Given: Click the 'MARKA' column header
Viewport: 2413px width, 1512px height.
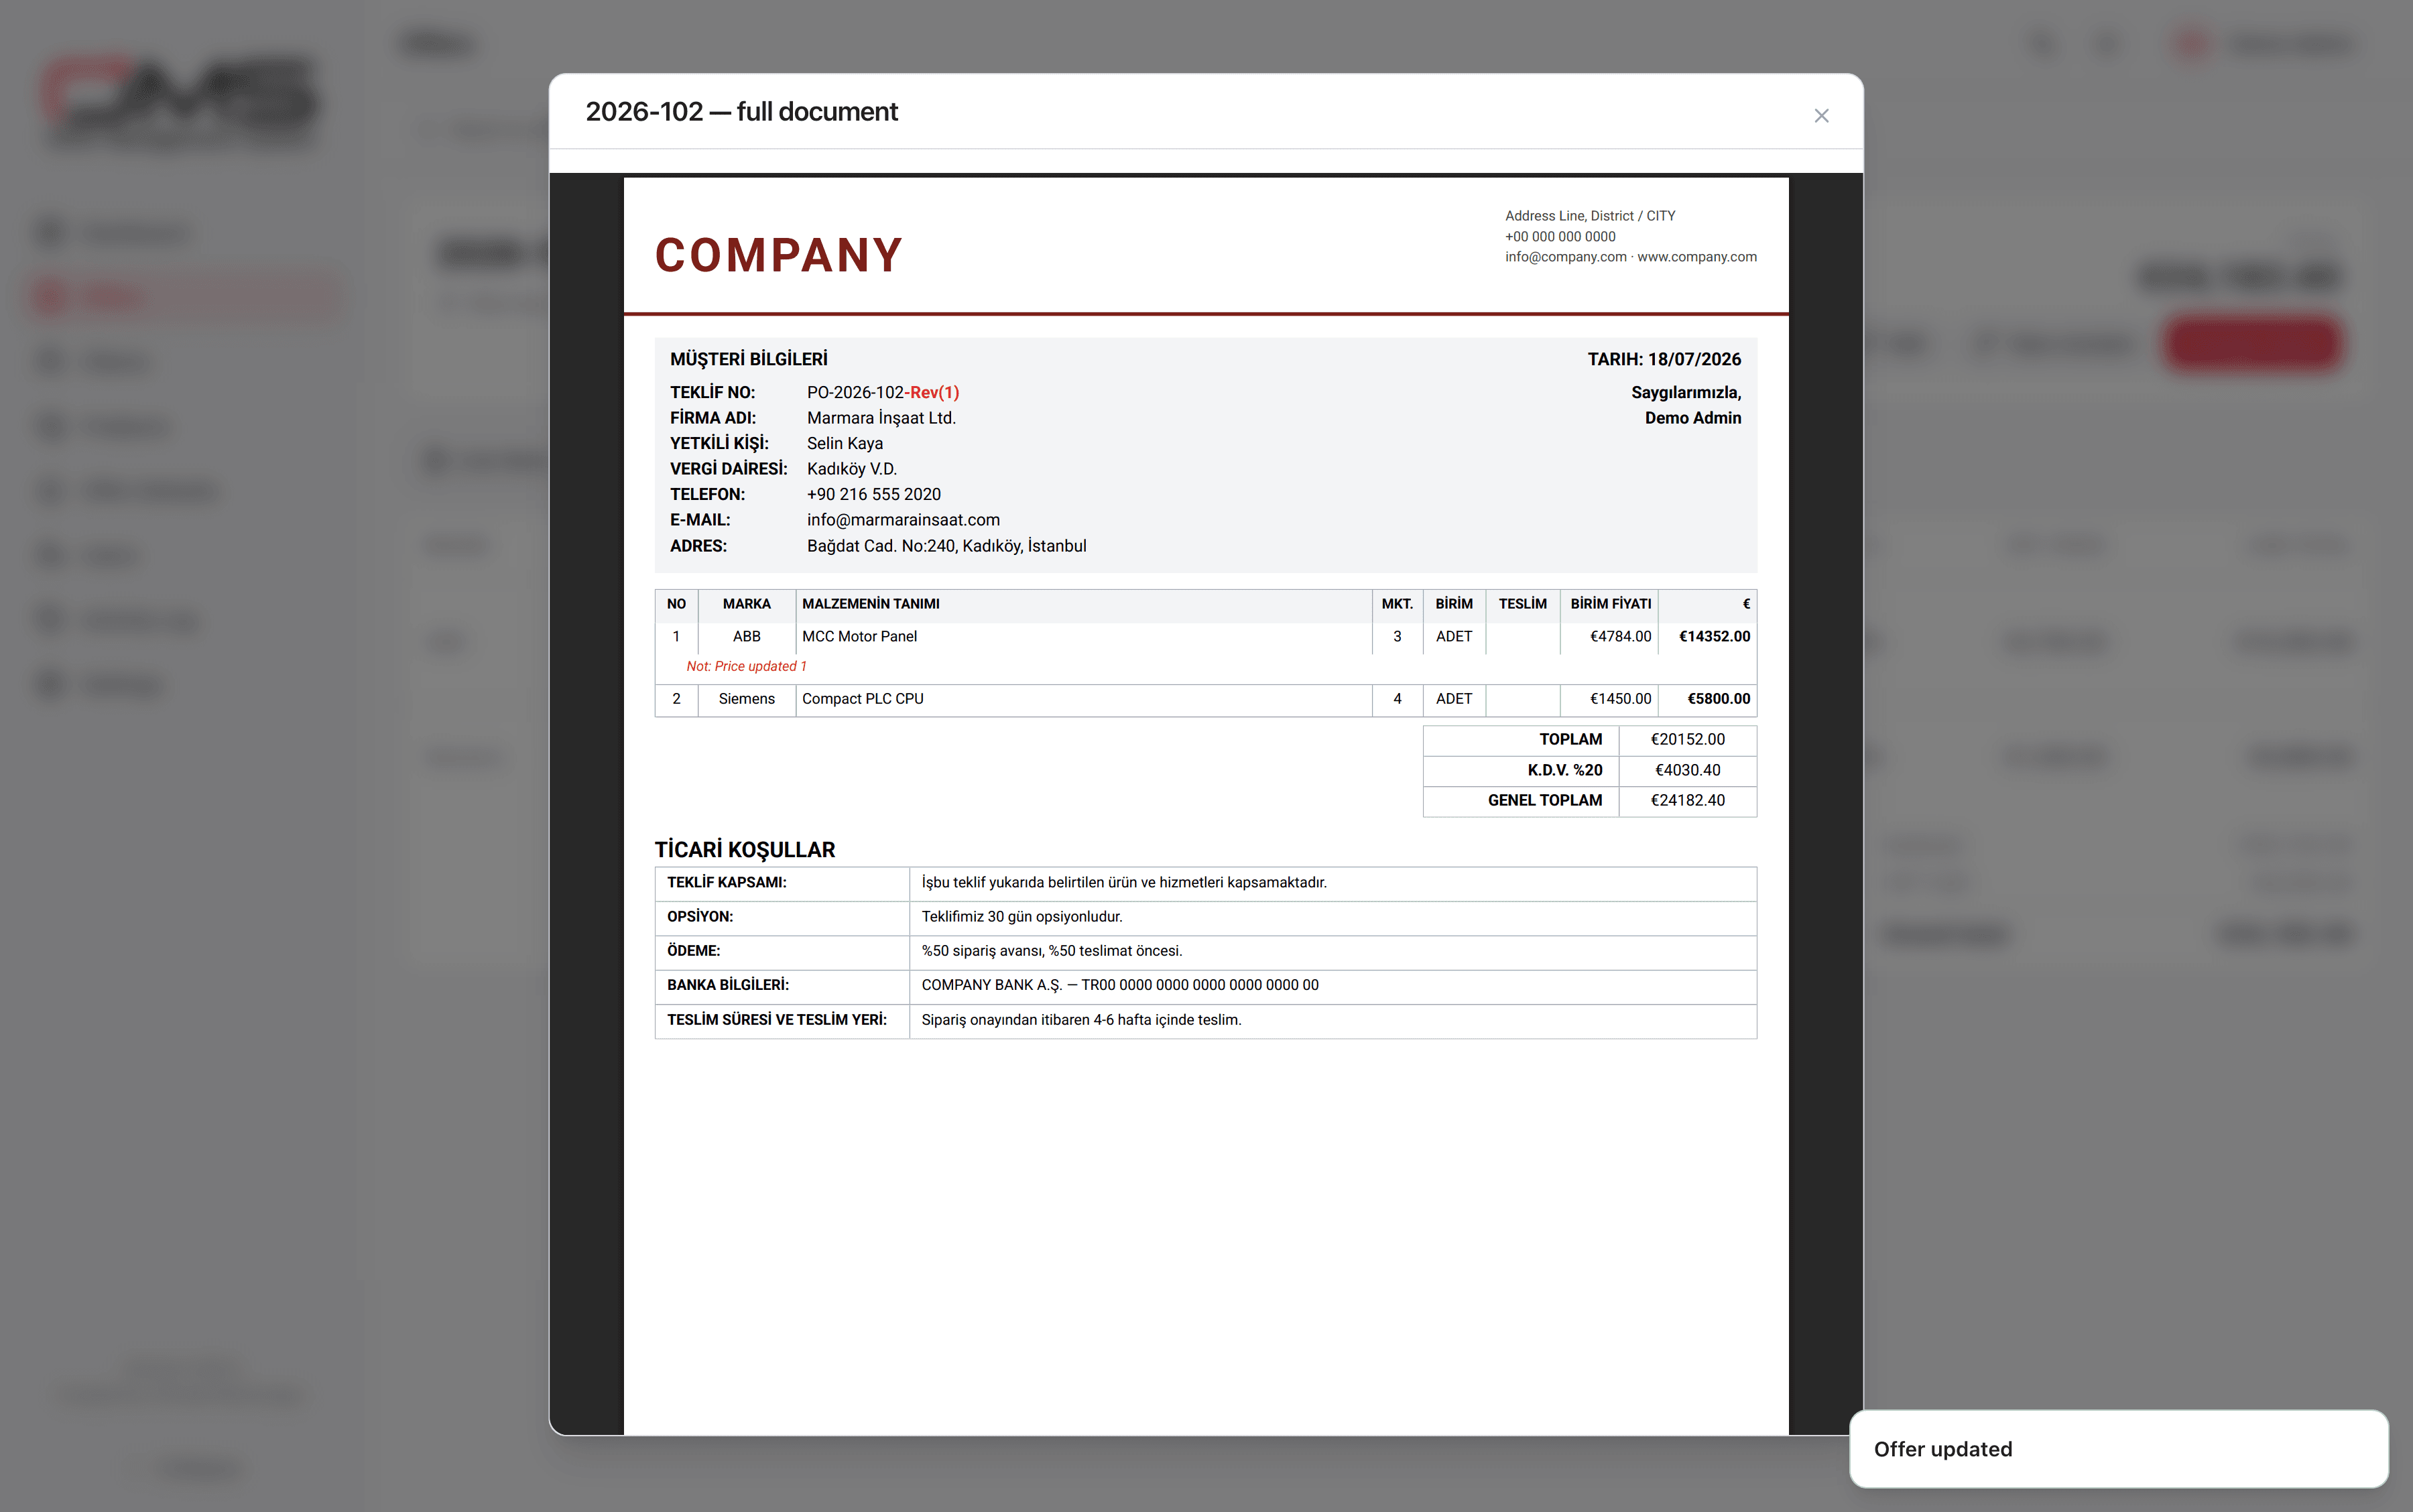Looking at the screenshot, I should (x=746, y=604).
